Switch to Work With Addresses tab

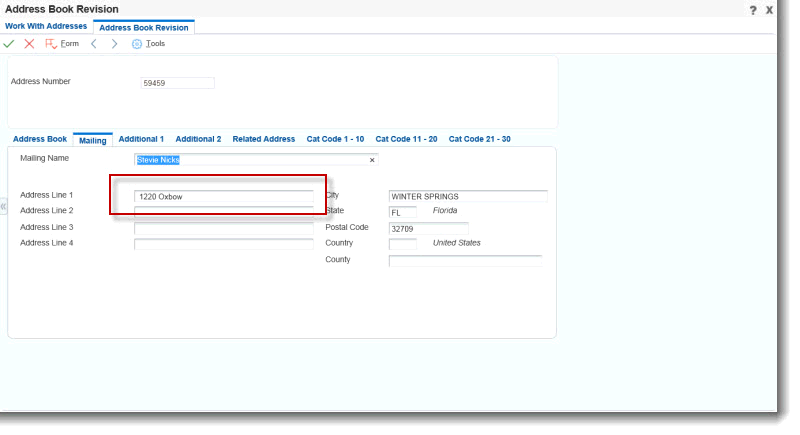(x=46, y=26)
